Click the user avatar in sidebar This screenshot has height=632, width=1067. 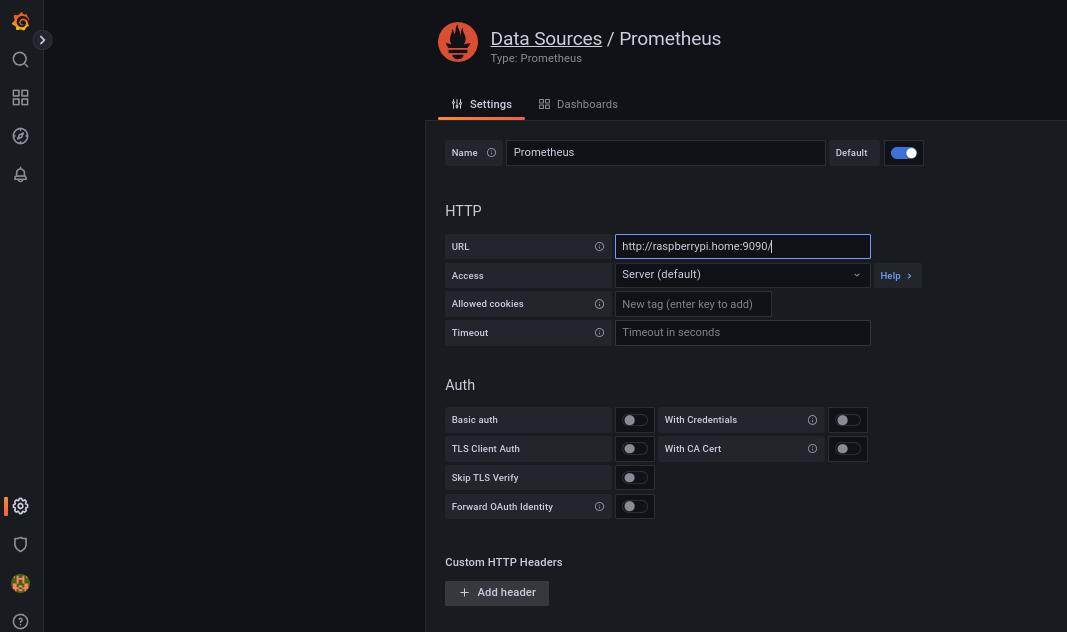pos(20,583)
